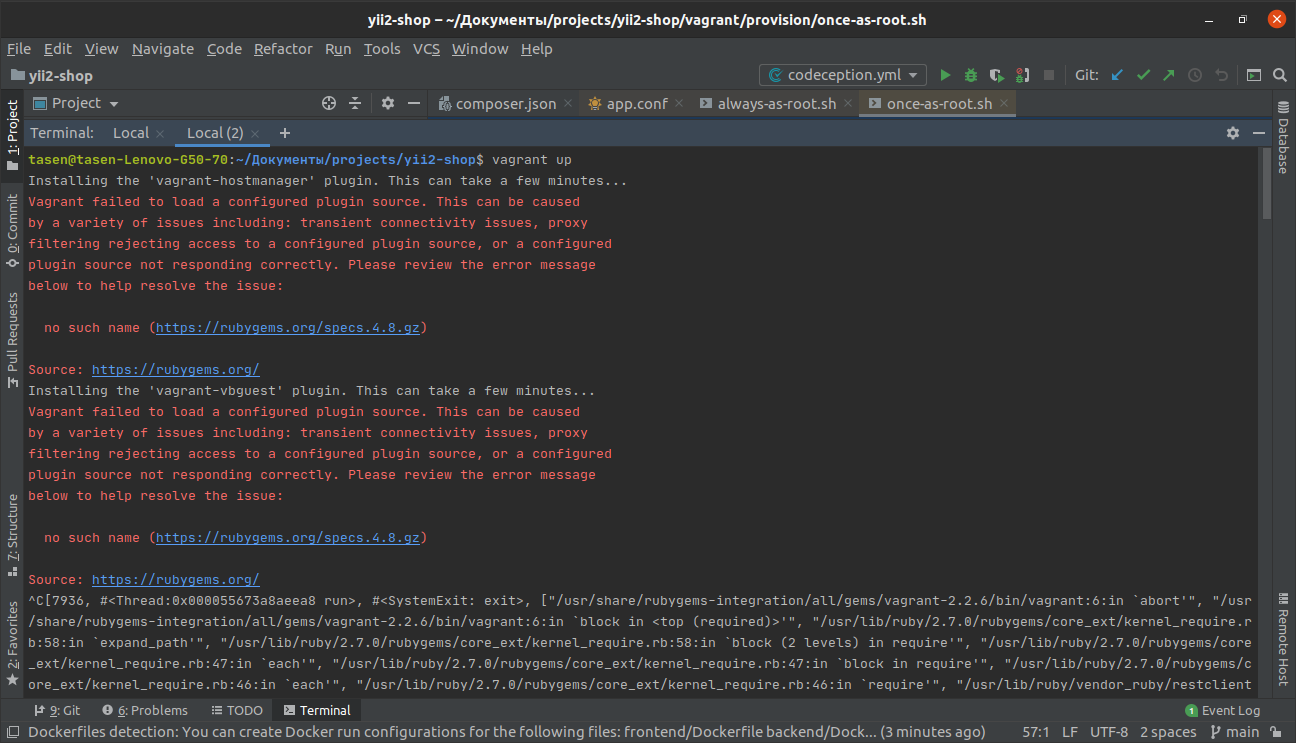Open the Event Log panel
The height and width of the screenshot is (743, 1296).
tap(1222, 710)
